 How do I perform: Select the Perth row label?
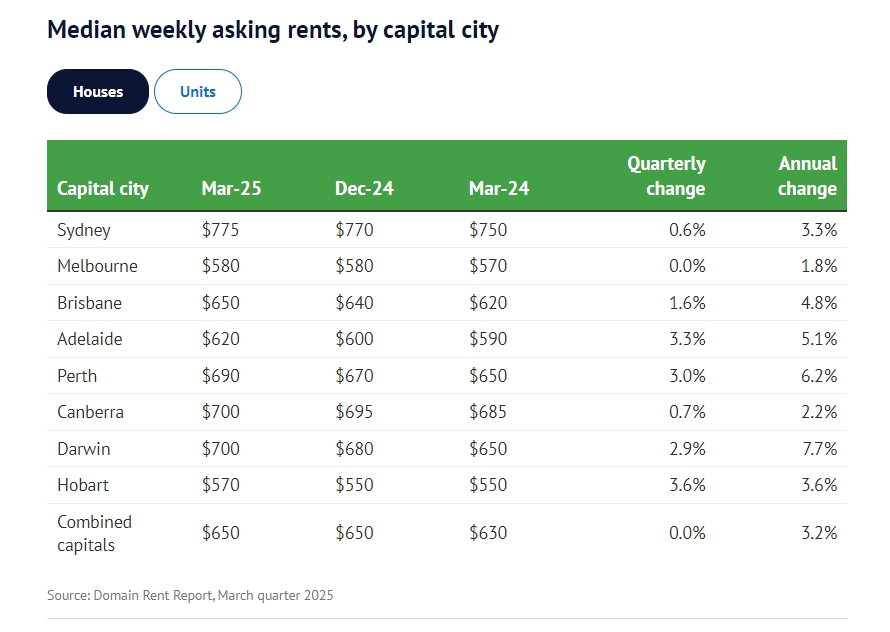pos(77,376)
